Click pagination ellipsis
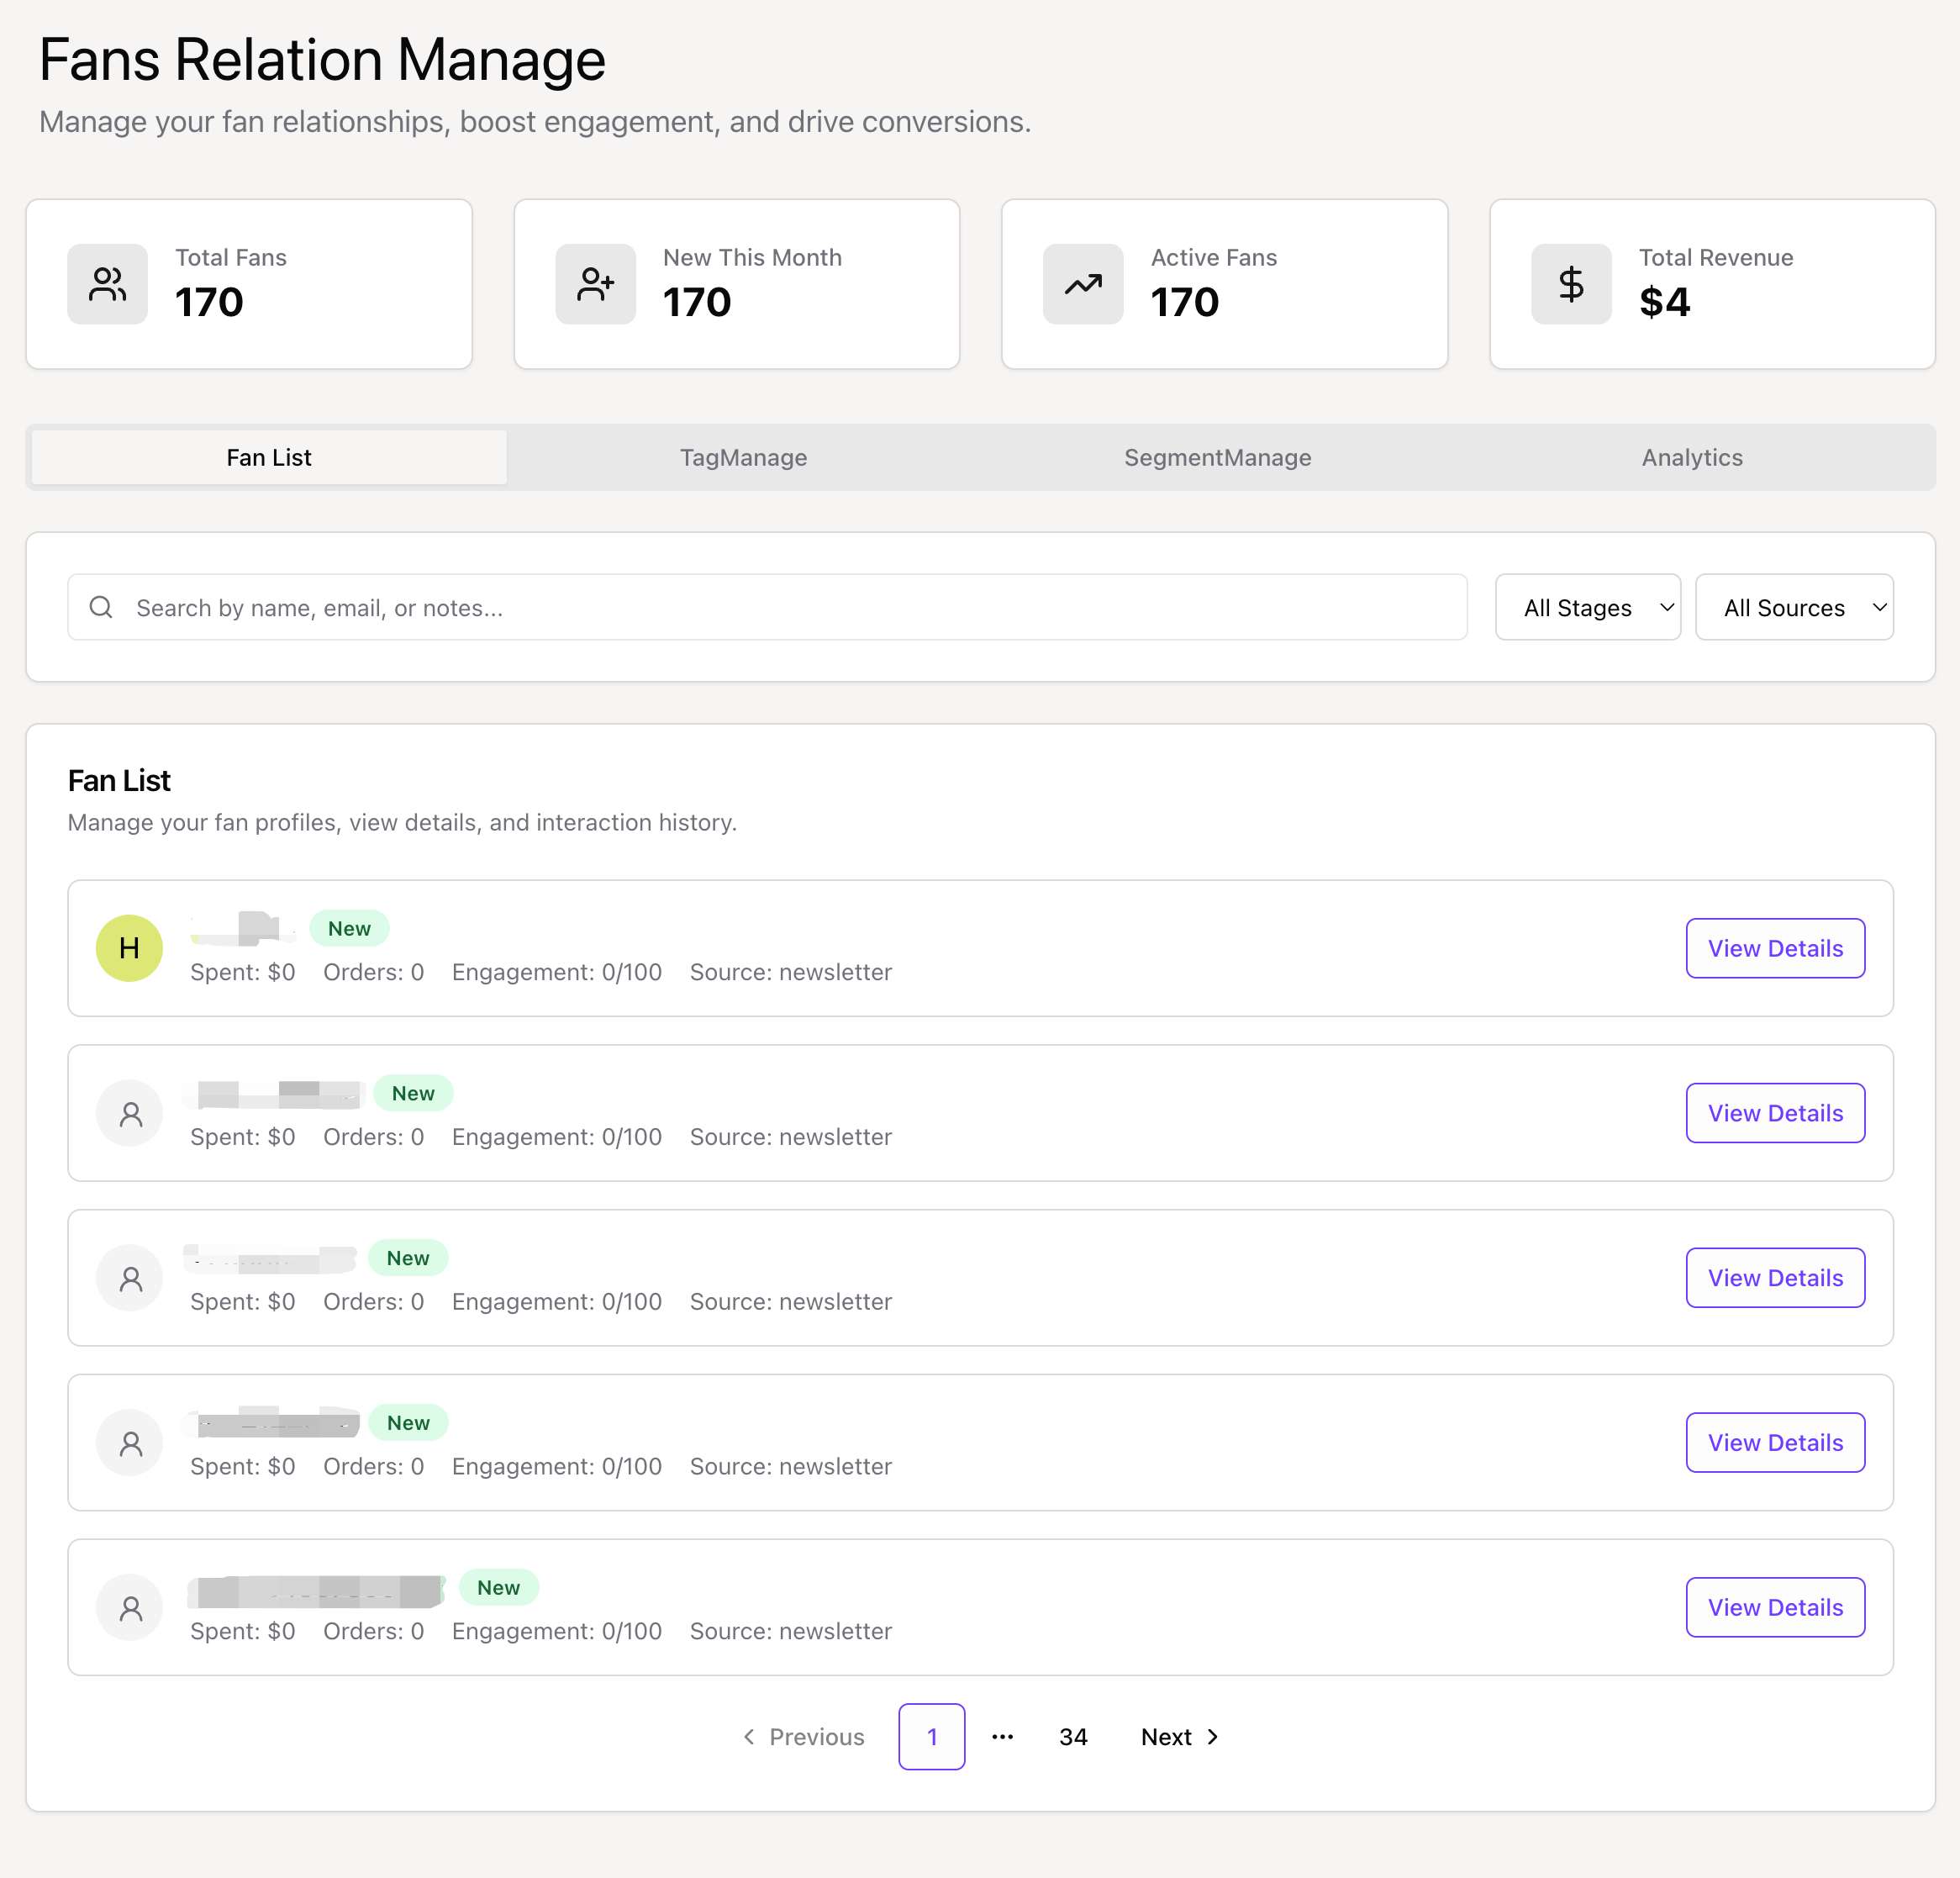Screen dimensions: 1960x1878 click(1002, 1737)
